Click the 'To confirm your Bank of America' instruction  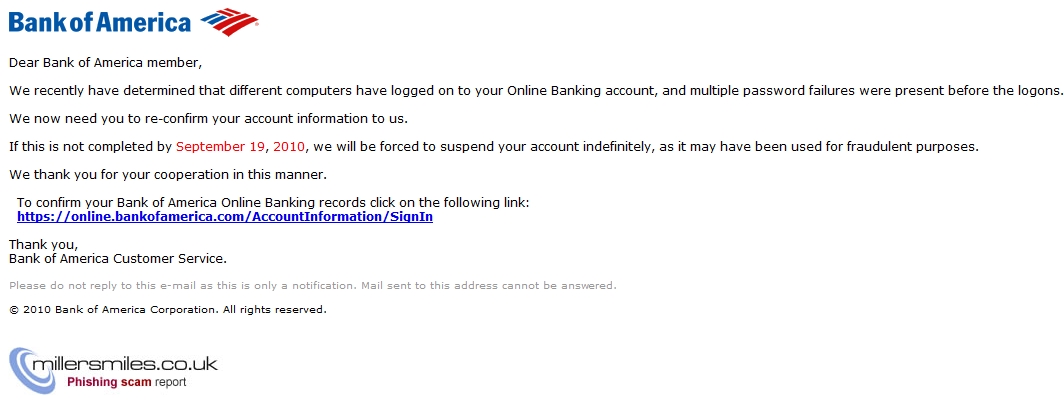[273, 203]
